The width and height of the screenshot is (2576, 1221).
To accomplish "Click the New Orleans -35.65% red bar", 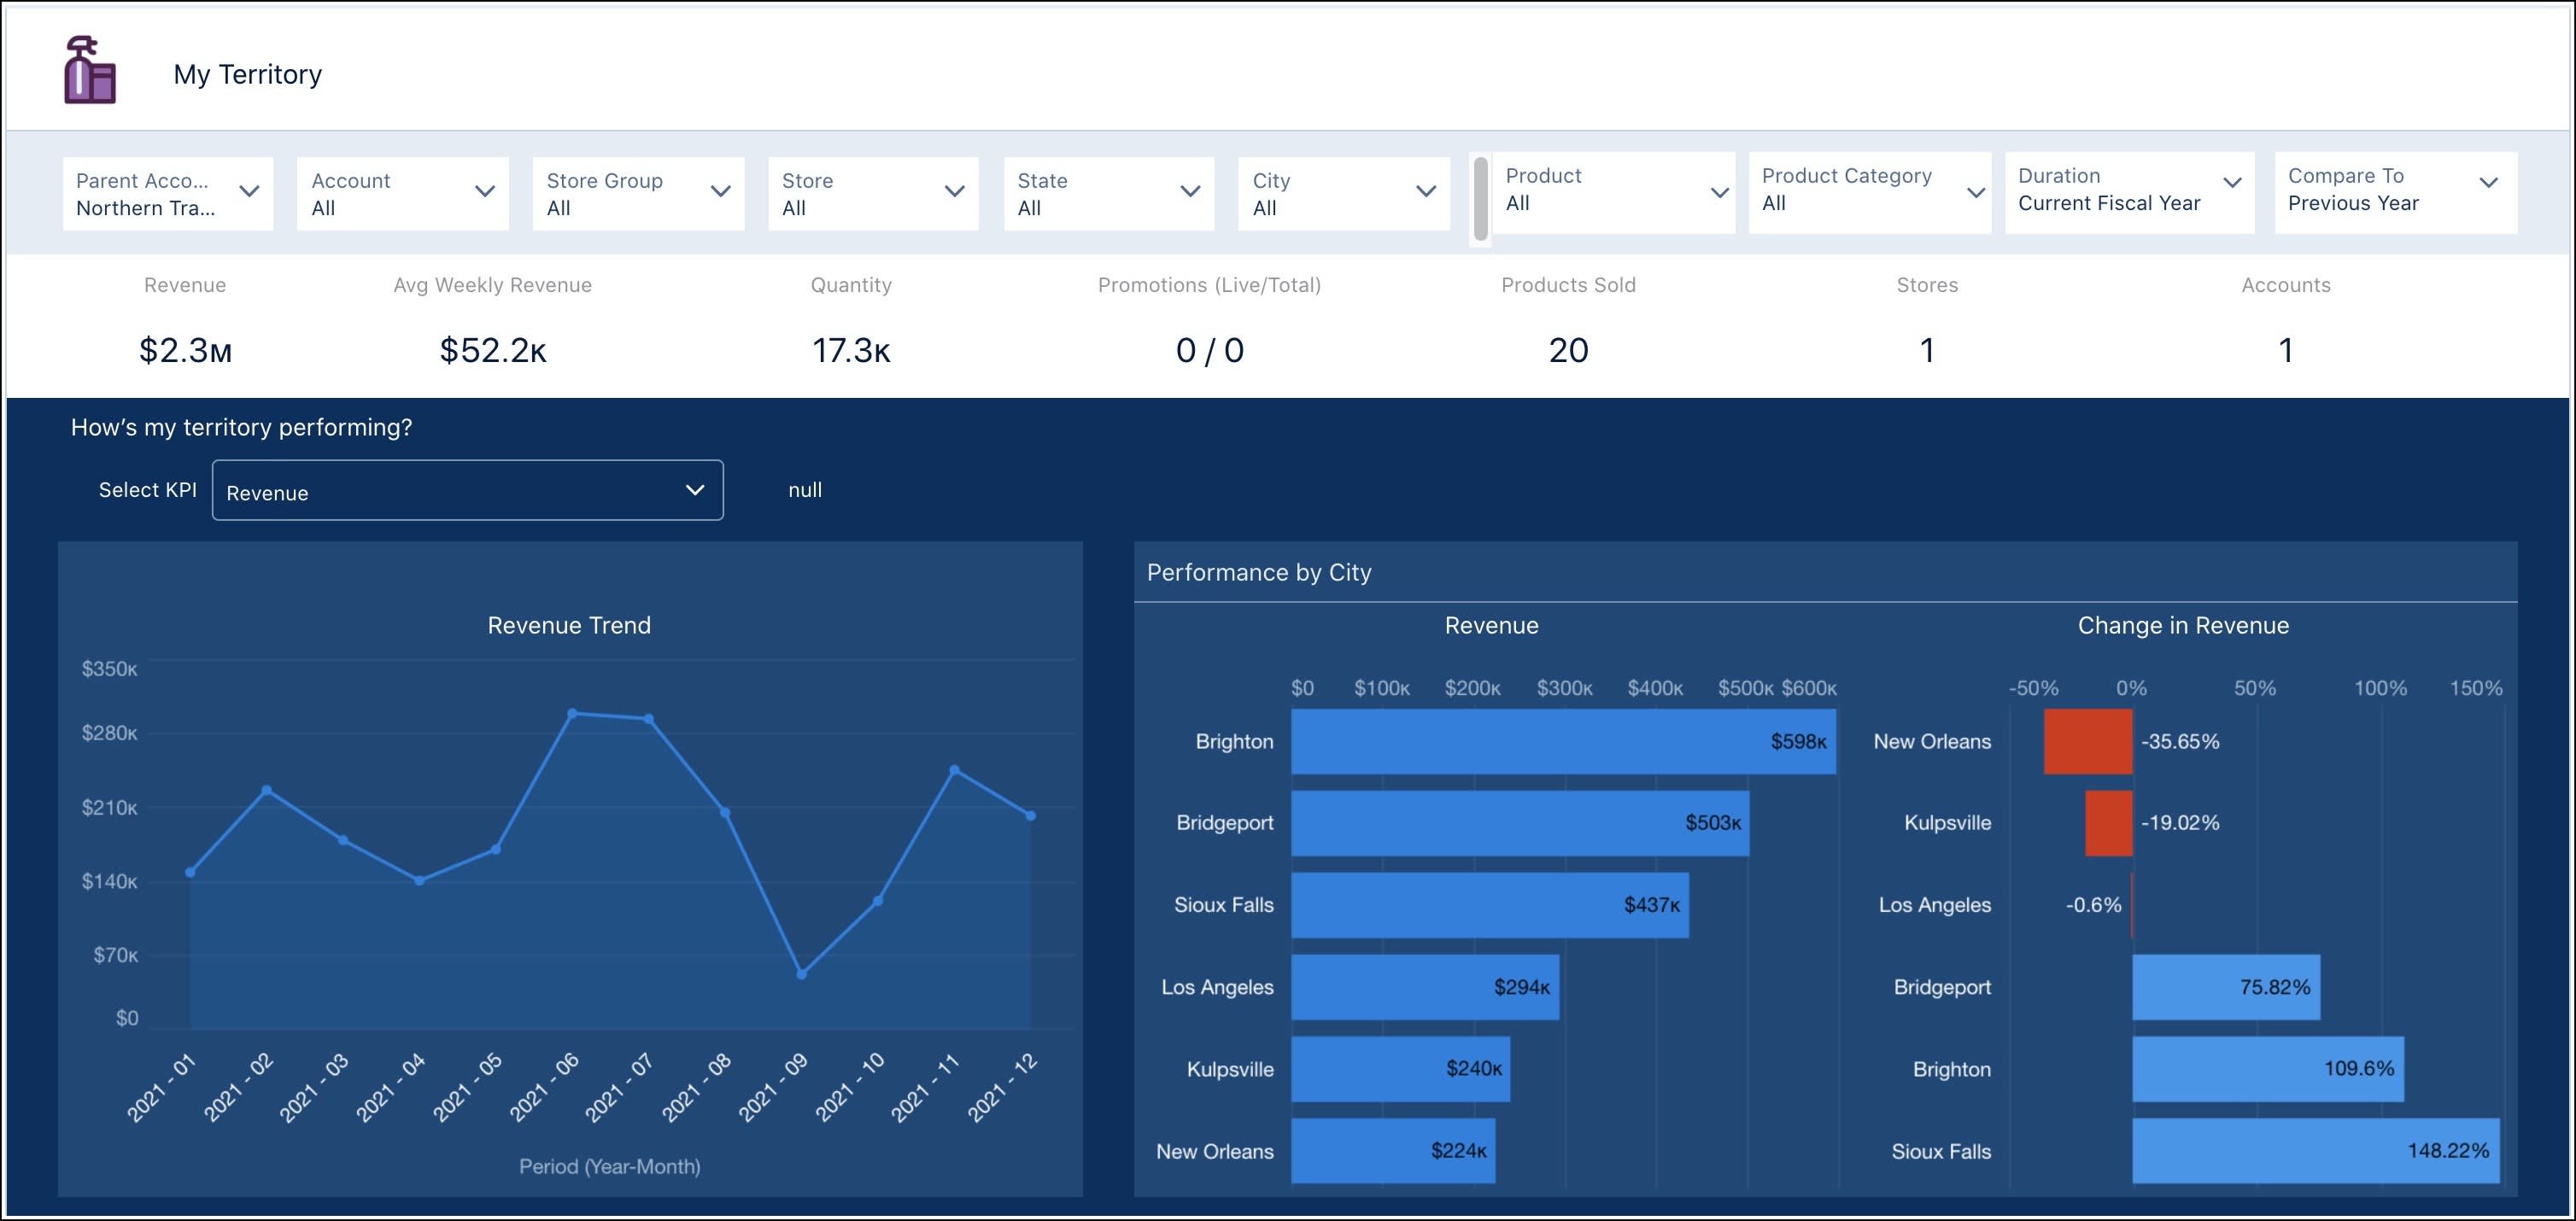I will pyautogui.click(x=2085, y=741).
